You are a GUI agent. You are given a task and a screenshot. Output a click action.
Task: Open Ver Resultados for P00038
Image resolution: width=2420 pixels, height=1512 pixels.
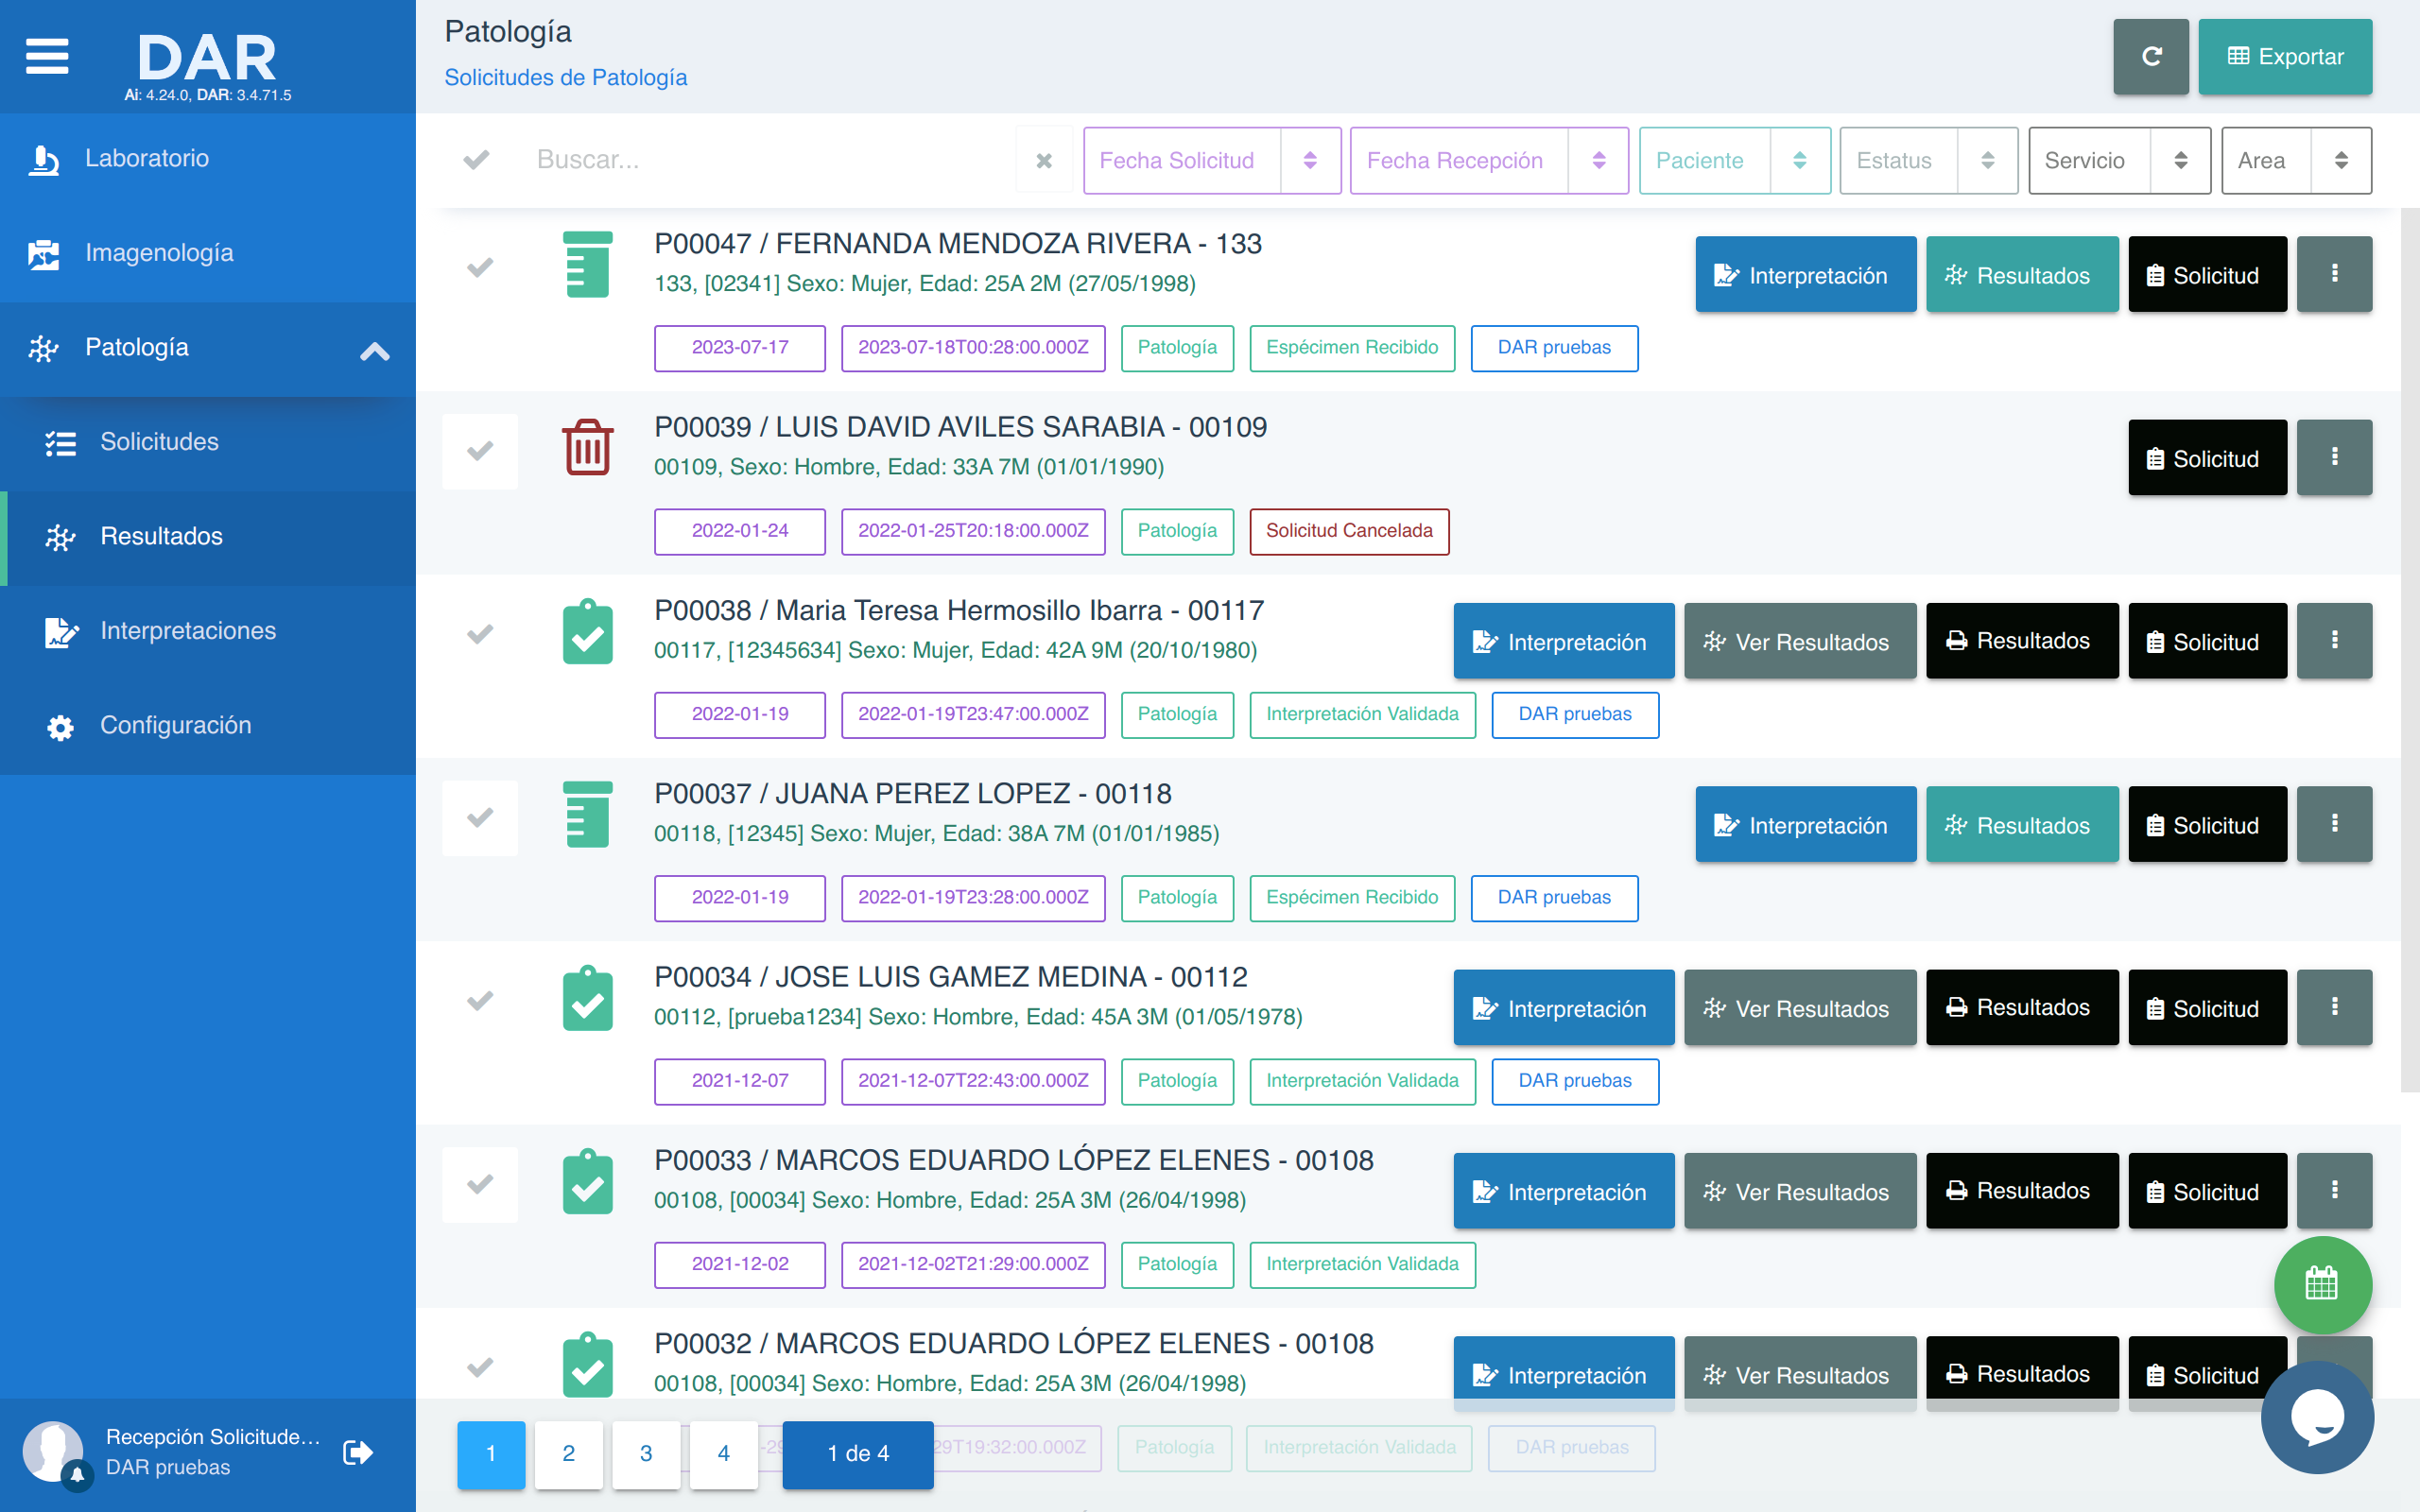(x=1799, y=642)
